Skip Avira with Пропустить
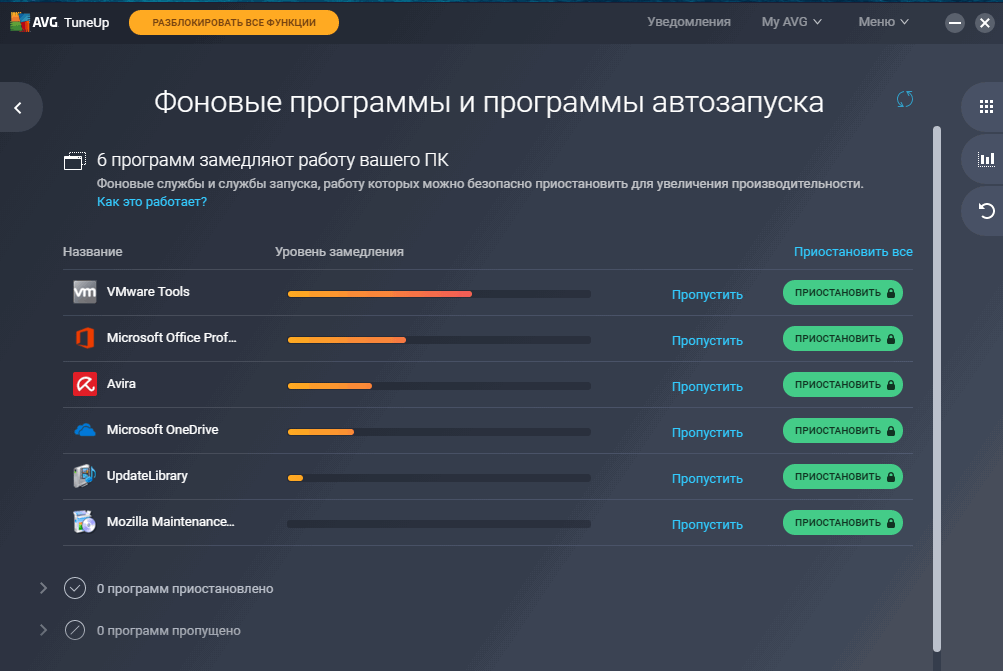Image resolution: width=1003 pixels, height=671 pixels. [x=707, y=386]
